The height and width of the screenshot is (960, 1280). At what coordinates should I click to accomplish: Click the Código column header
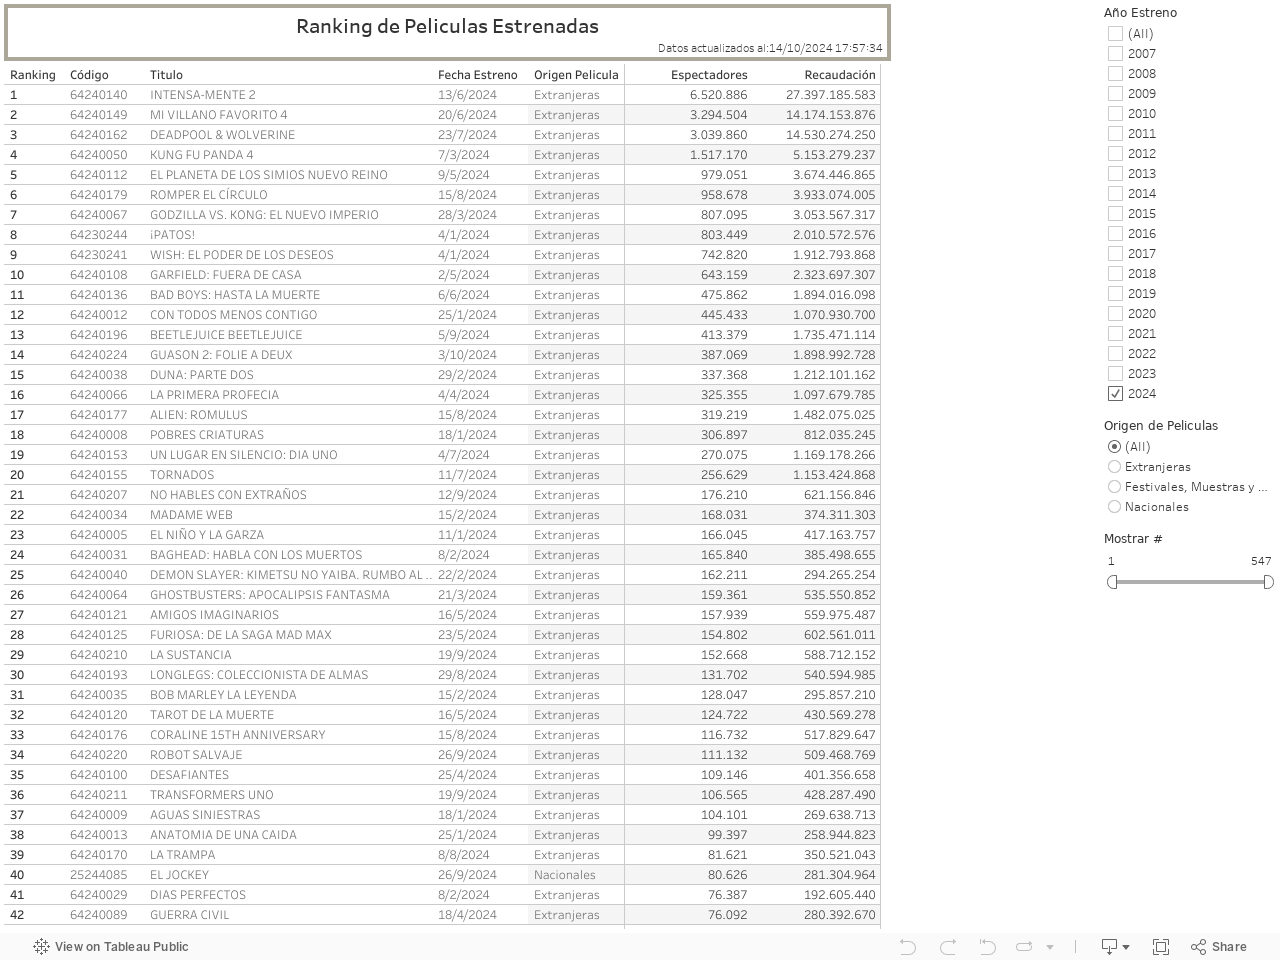click(x=89, y=75)
